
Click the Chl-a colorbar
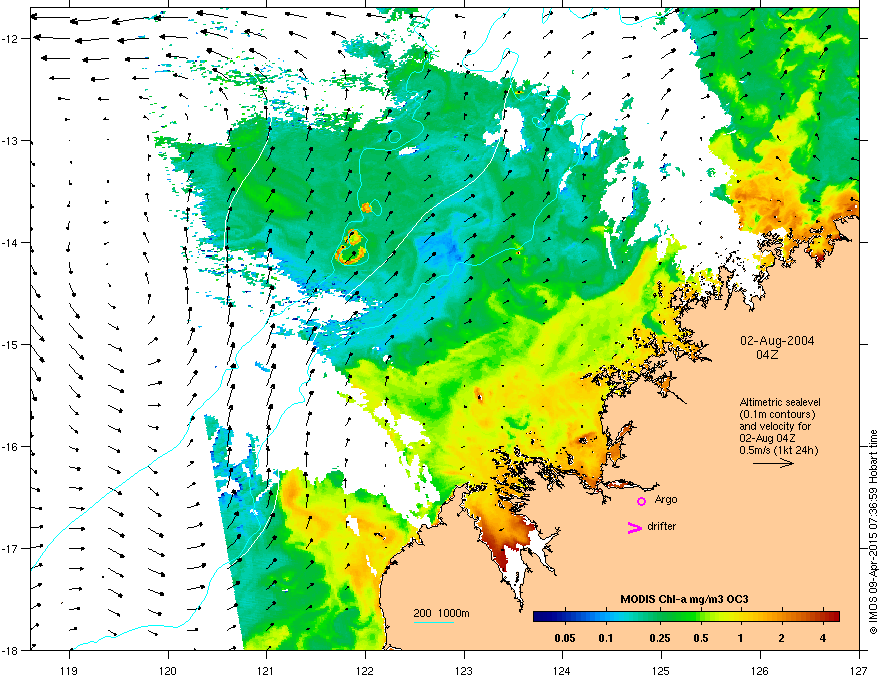tap(686, 617)
